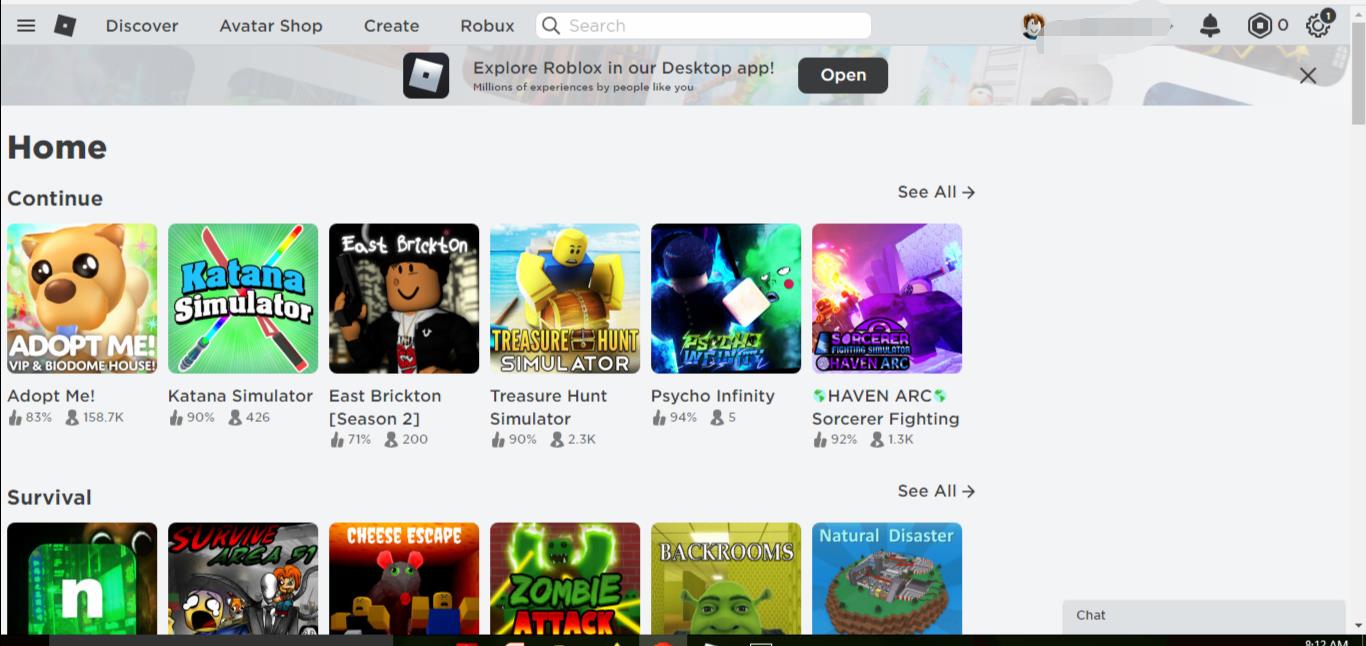1366x646 pixels.
Task: Select the Zombie Attack game thumbnail
Action: pos(565,578)
